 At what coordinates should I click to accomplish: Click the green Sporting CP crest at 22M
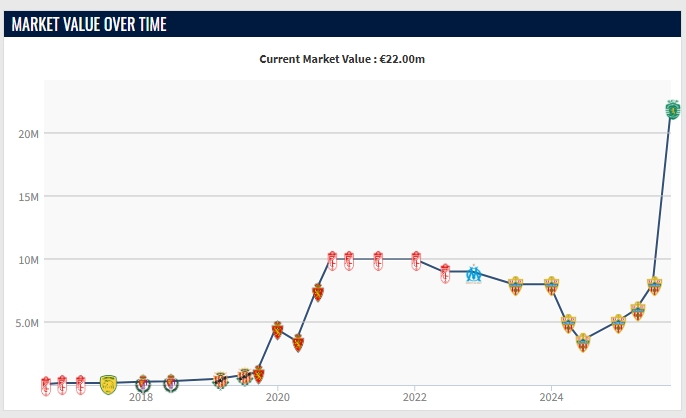(x=673, y=108)
